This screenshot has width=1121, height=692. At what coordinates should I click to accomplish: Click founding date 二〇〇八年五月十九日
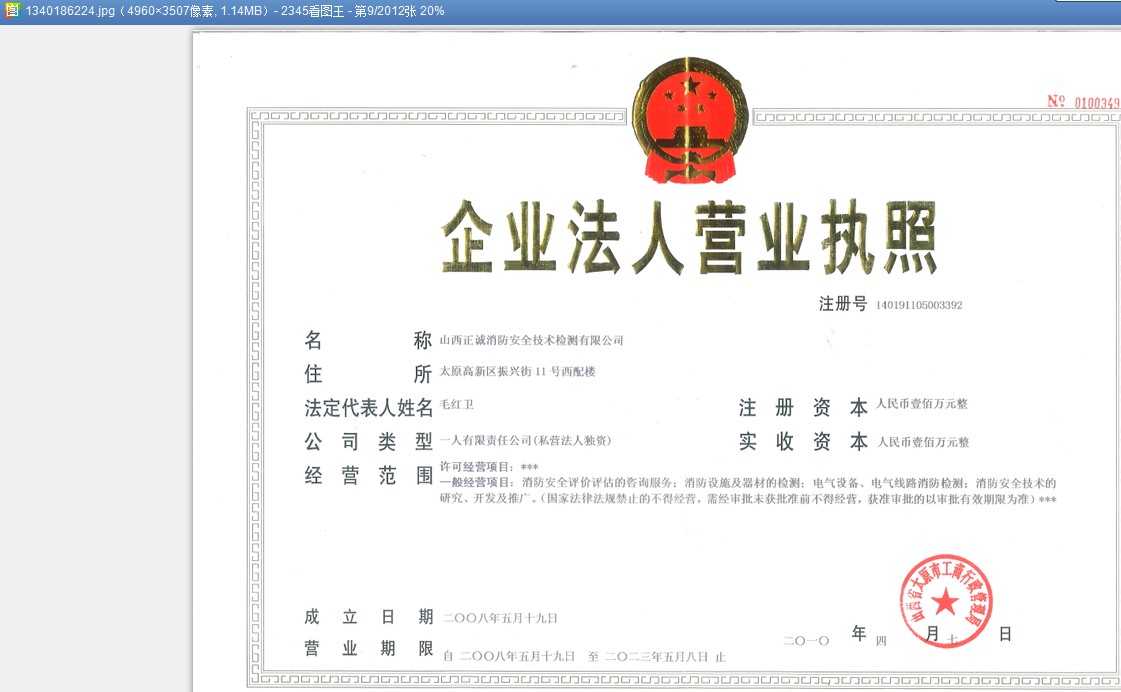pos(500,618)
